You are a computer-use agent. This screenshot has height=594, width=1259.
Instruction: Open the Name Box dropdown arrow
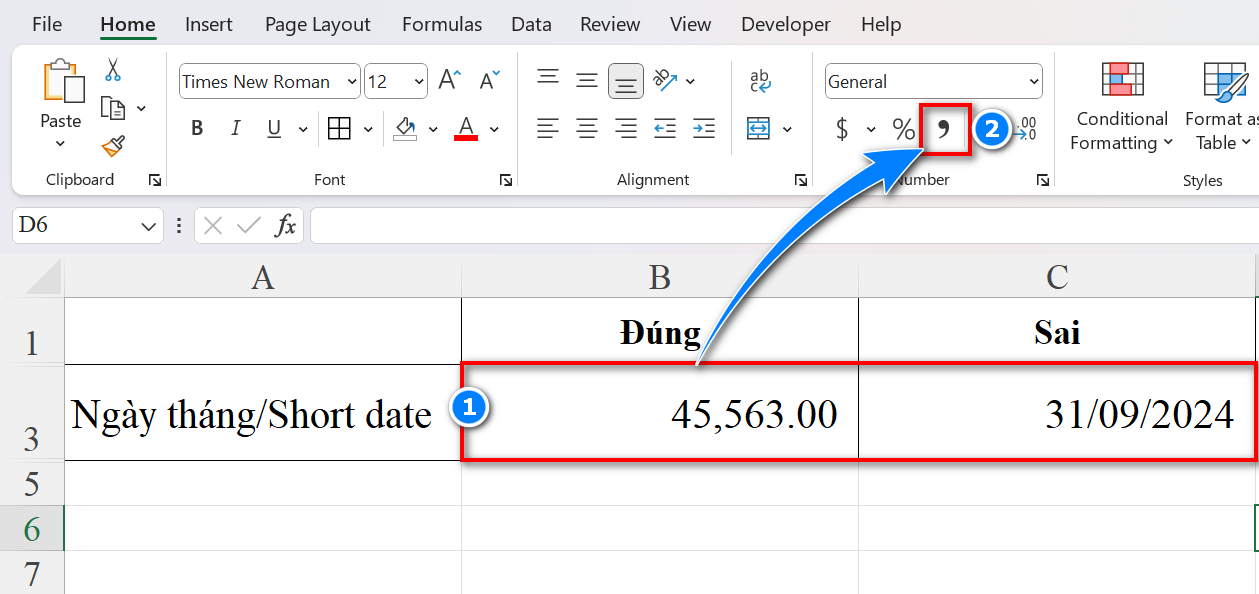pos(148,226)
